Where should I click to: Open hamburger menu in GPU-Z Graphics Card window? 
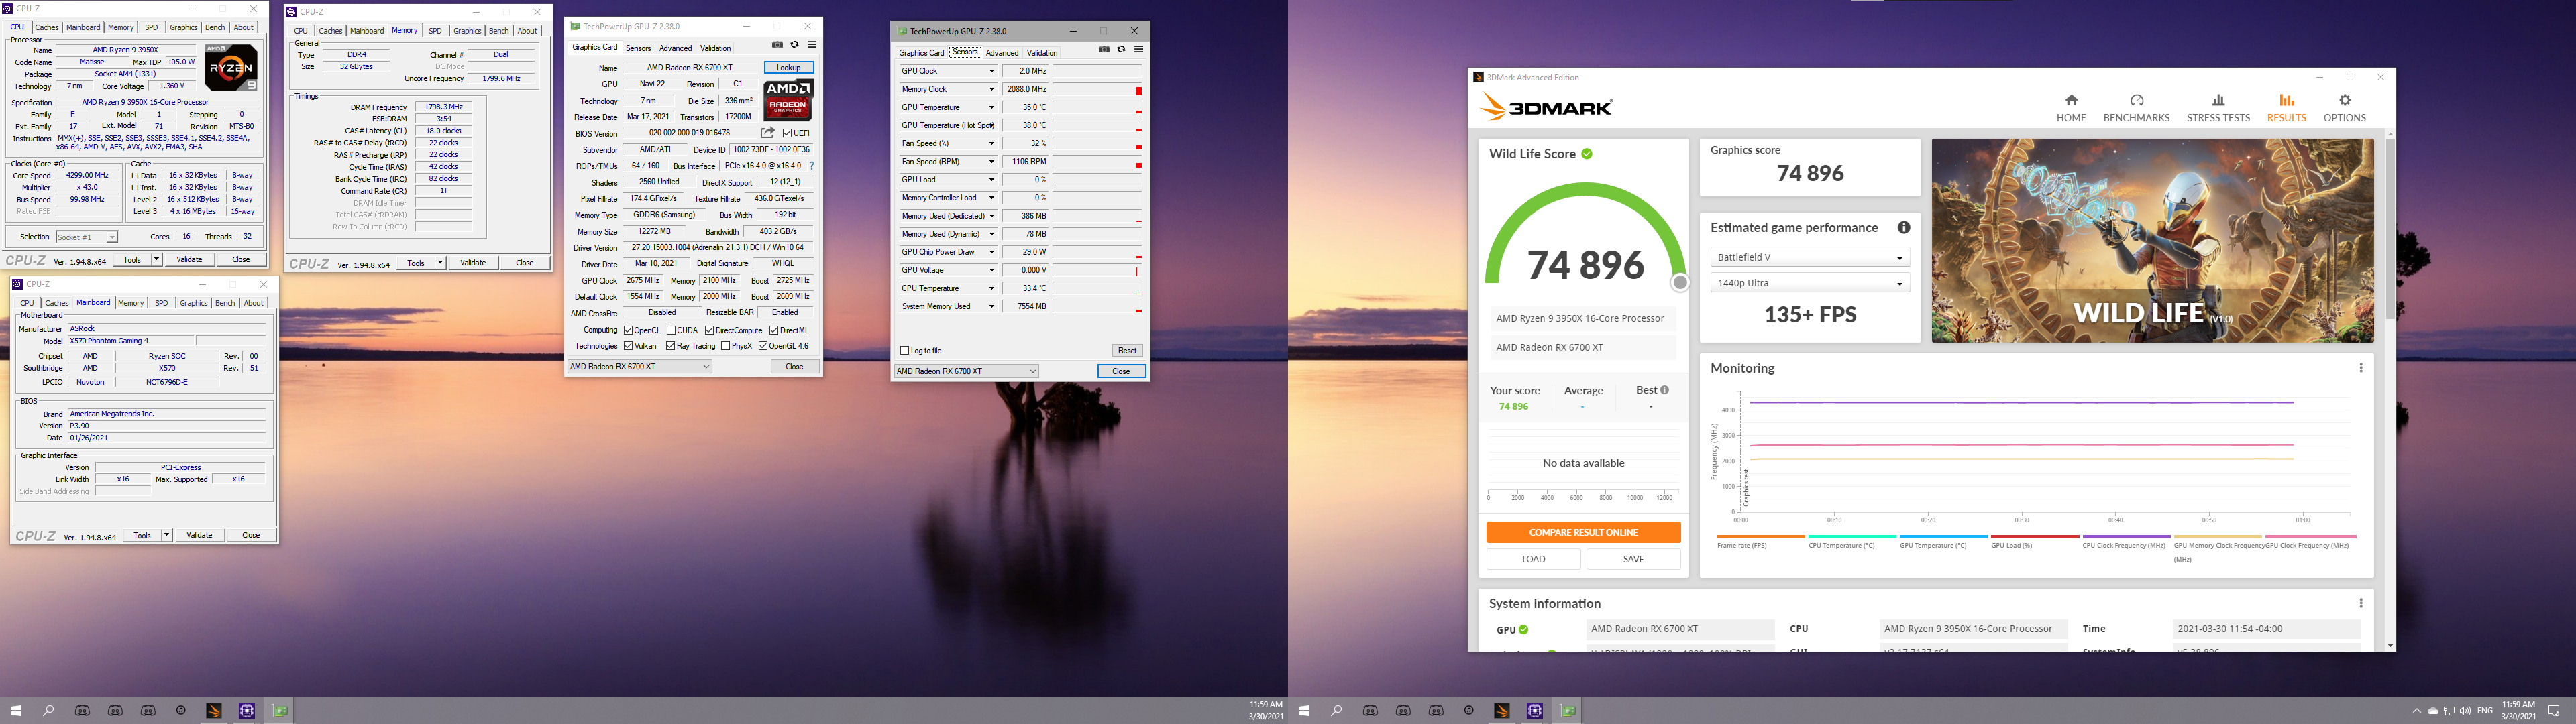[x=812, y=45]
